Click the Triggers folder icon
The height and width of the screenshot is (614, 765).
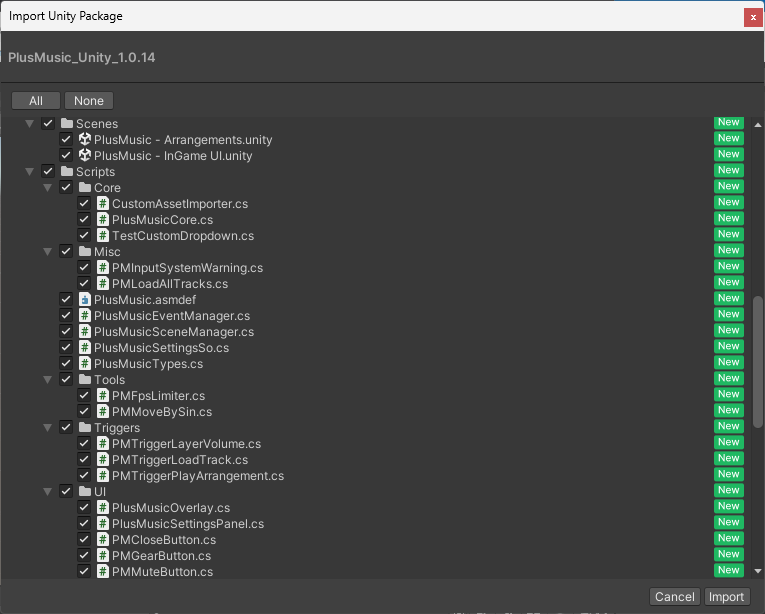coord(85,428)
